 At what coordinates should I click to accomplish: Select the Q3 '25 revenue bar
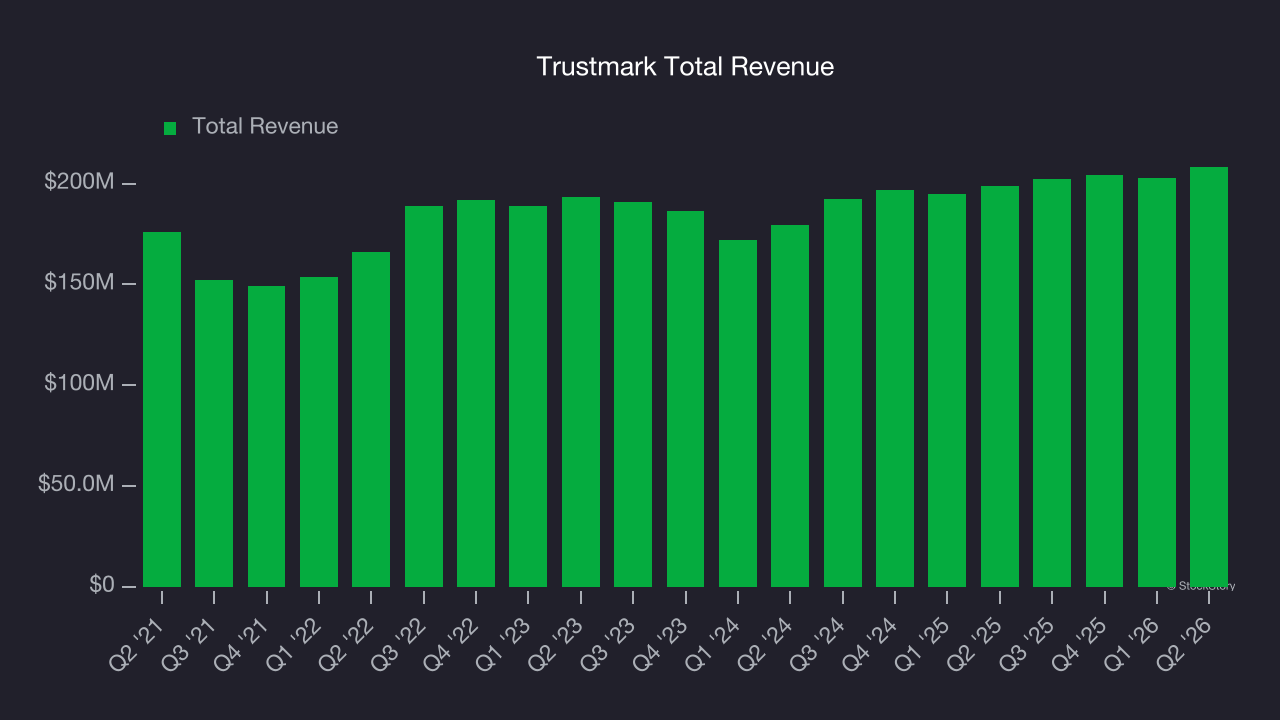pyautogui.click(x=1052, y=383)
